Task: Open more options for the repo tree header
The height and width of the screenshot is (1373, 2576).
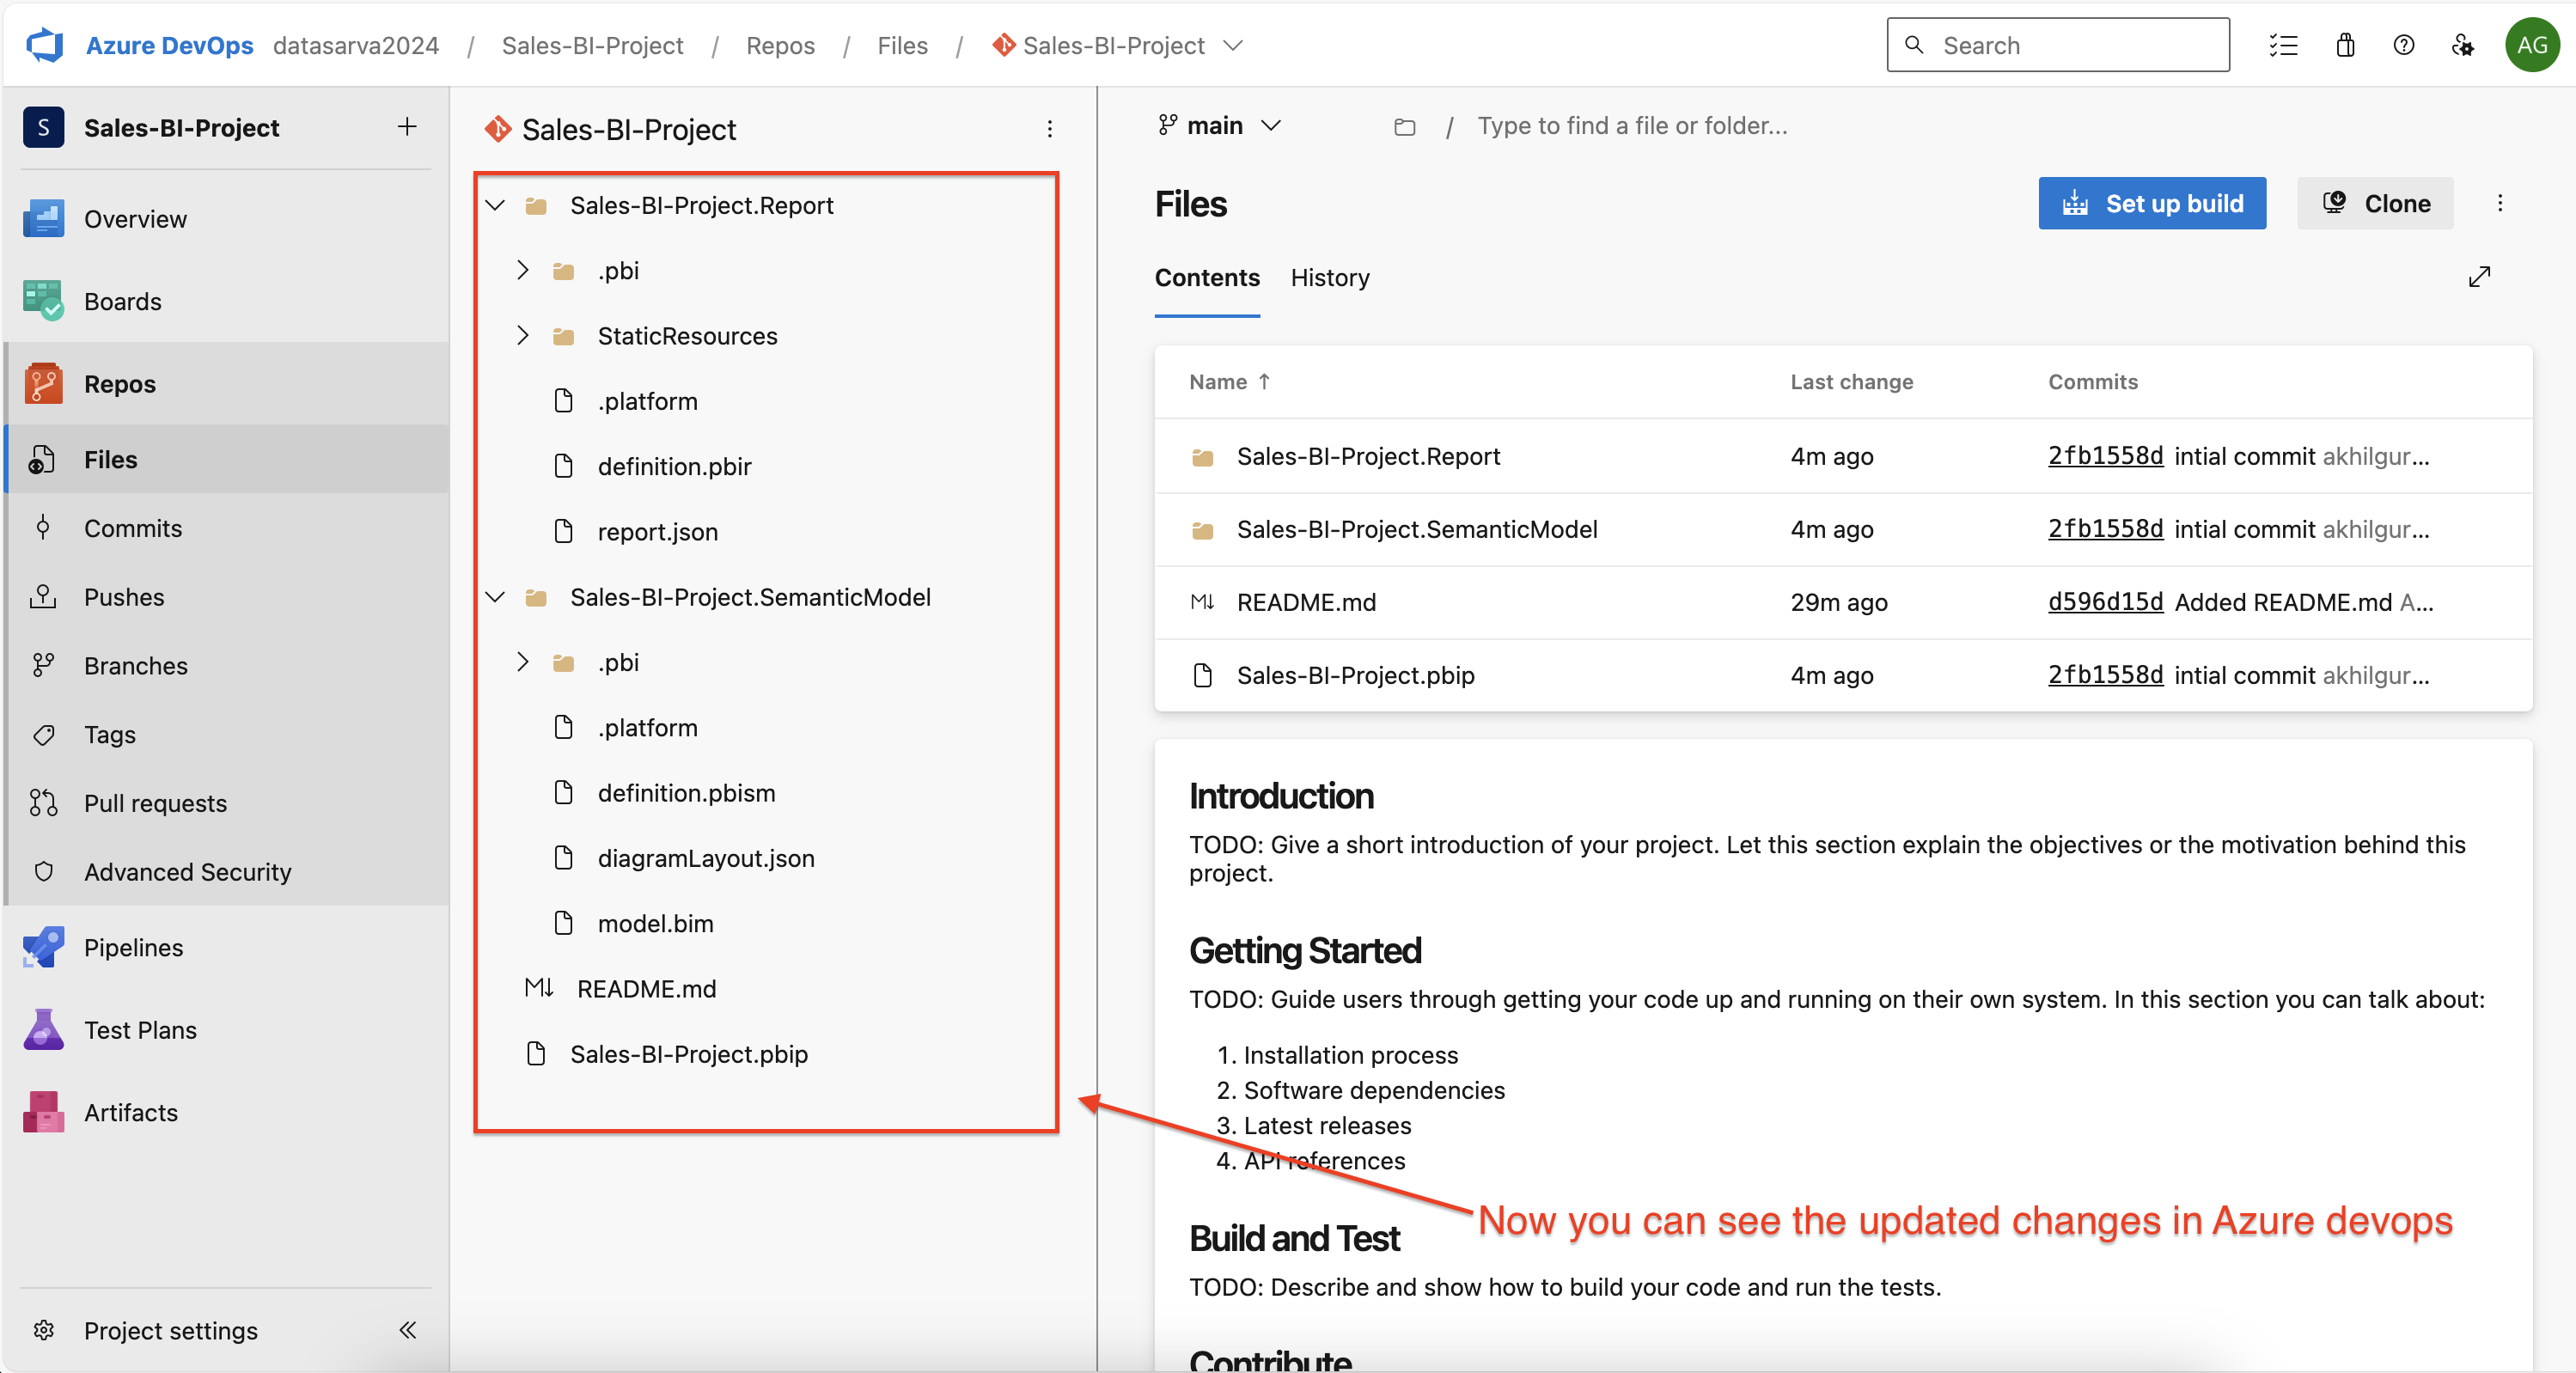Action: 1049,129
